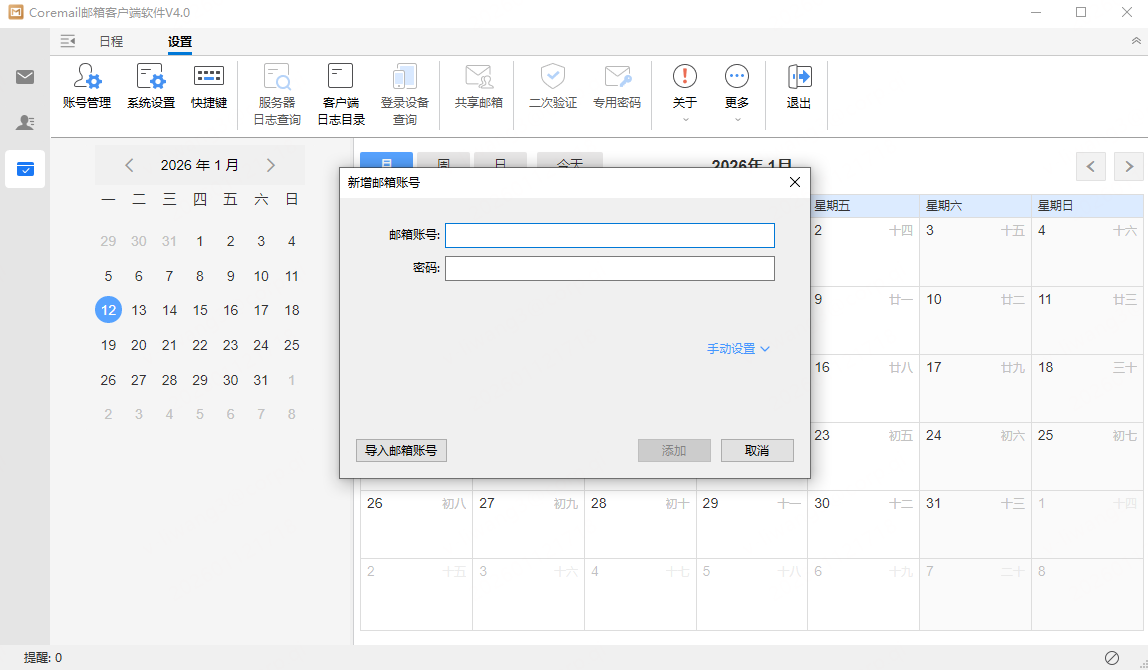Select the calendar icon in left sidebar

(x=25, y=169)
